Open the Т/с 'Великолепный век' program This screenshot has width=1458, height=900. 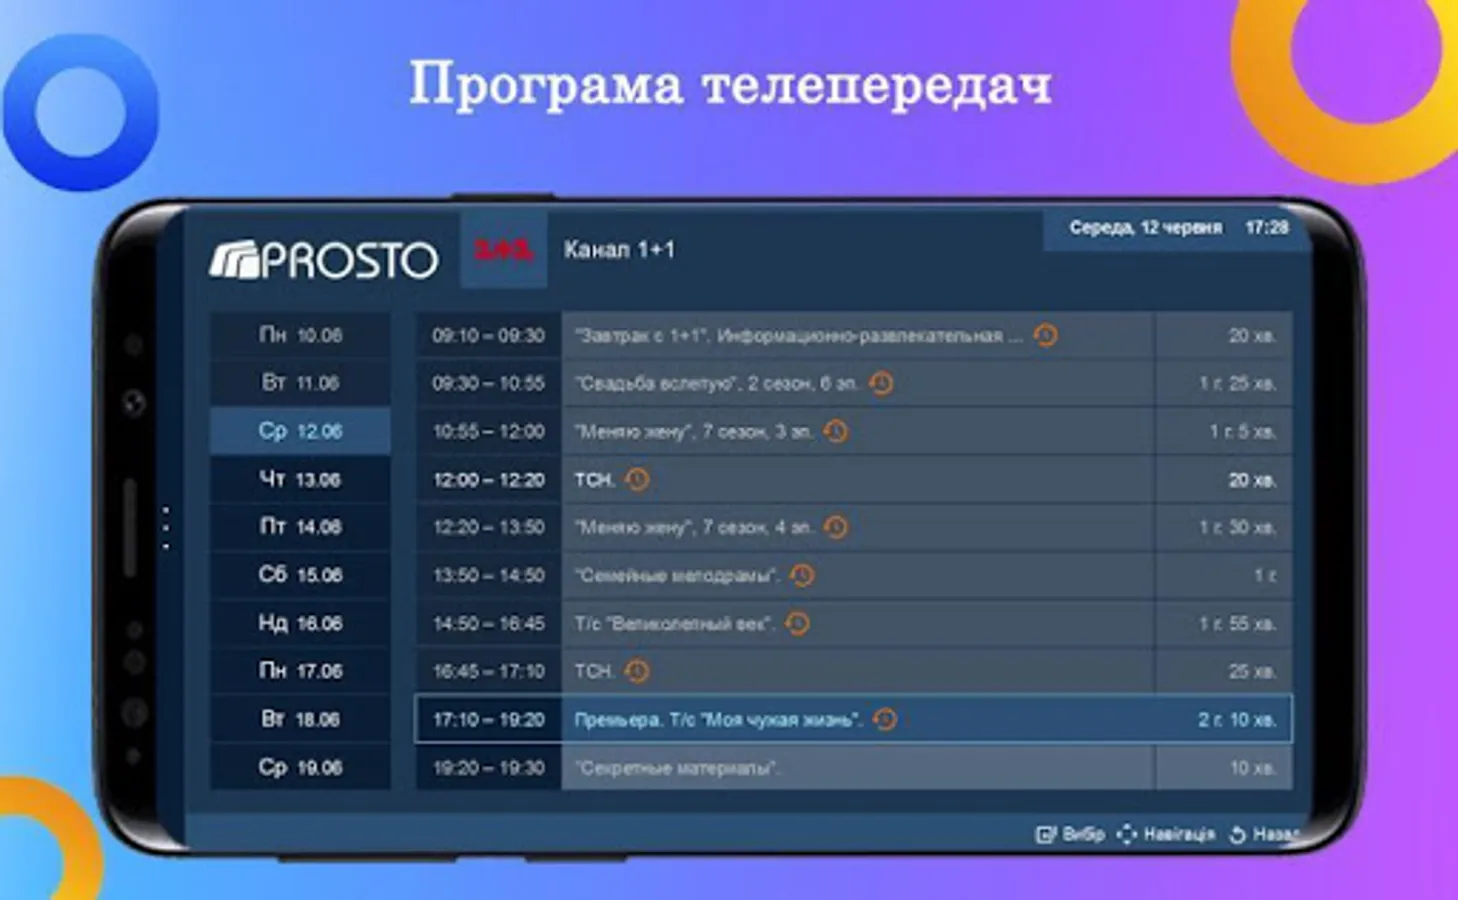click(675, 623)
